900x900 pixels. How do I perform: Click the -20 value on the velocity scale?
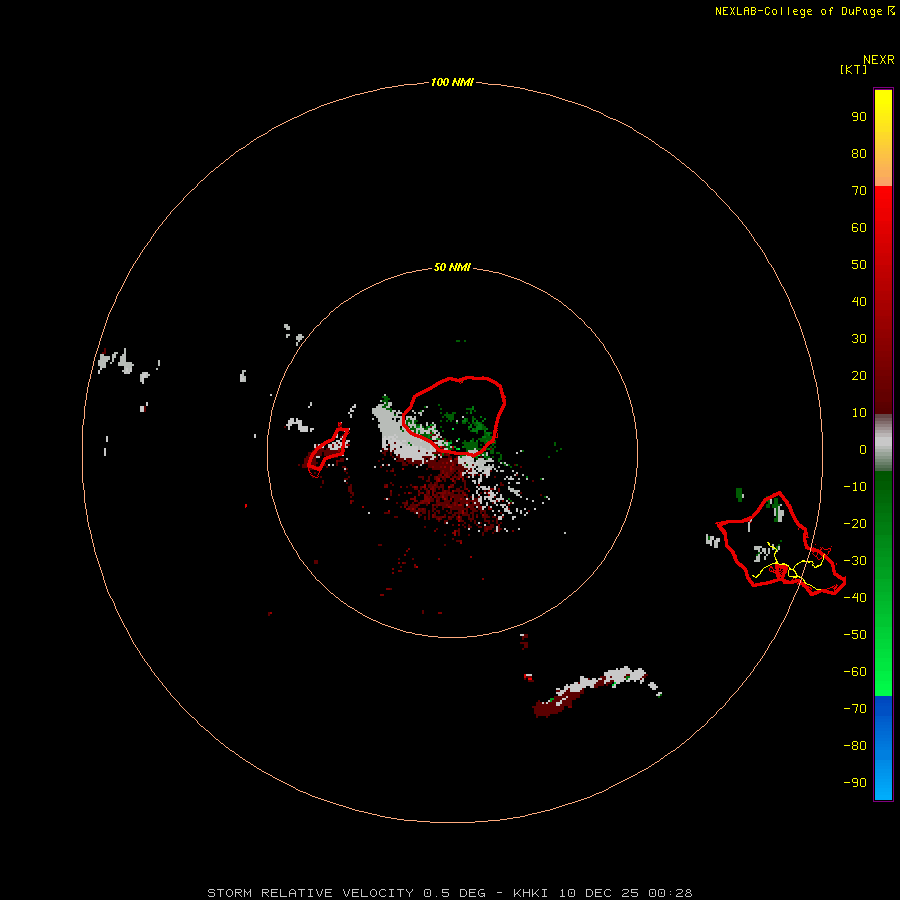855,523
